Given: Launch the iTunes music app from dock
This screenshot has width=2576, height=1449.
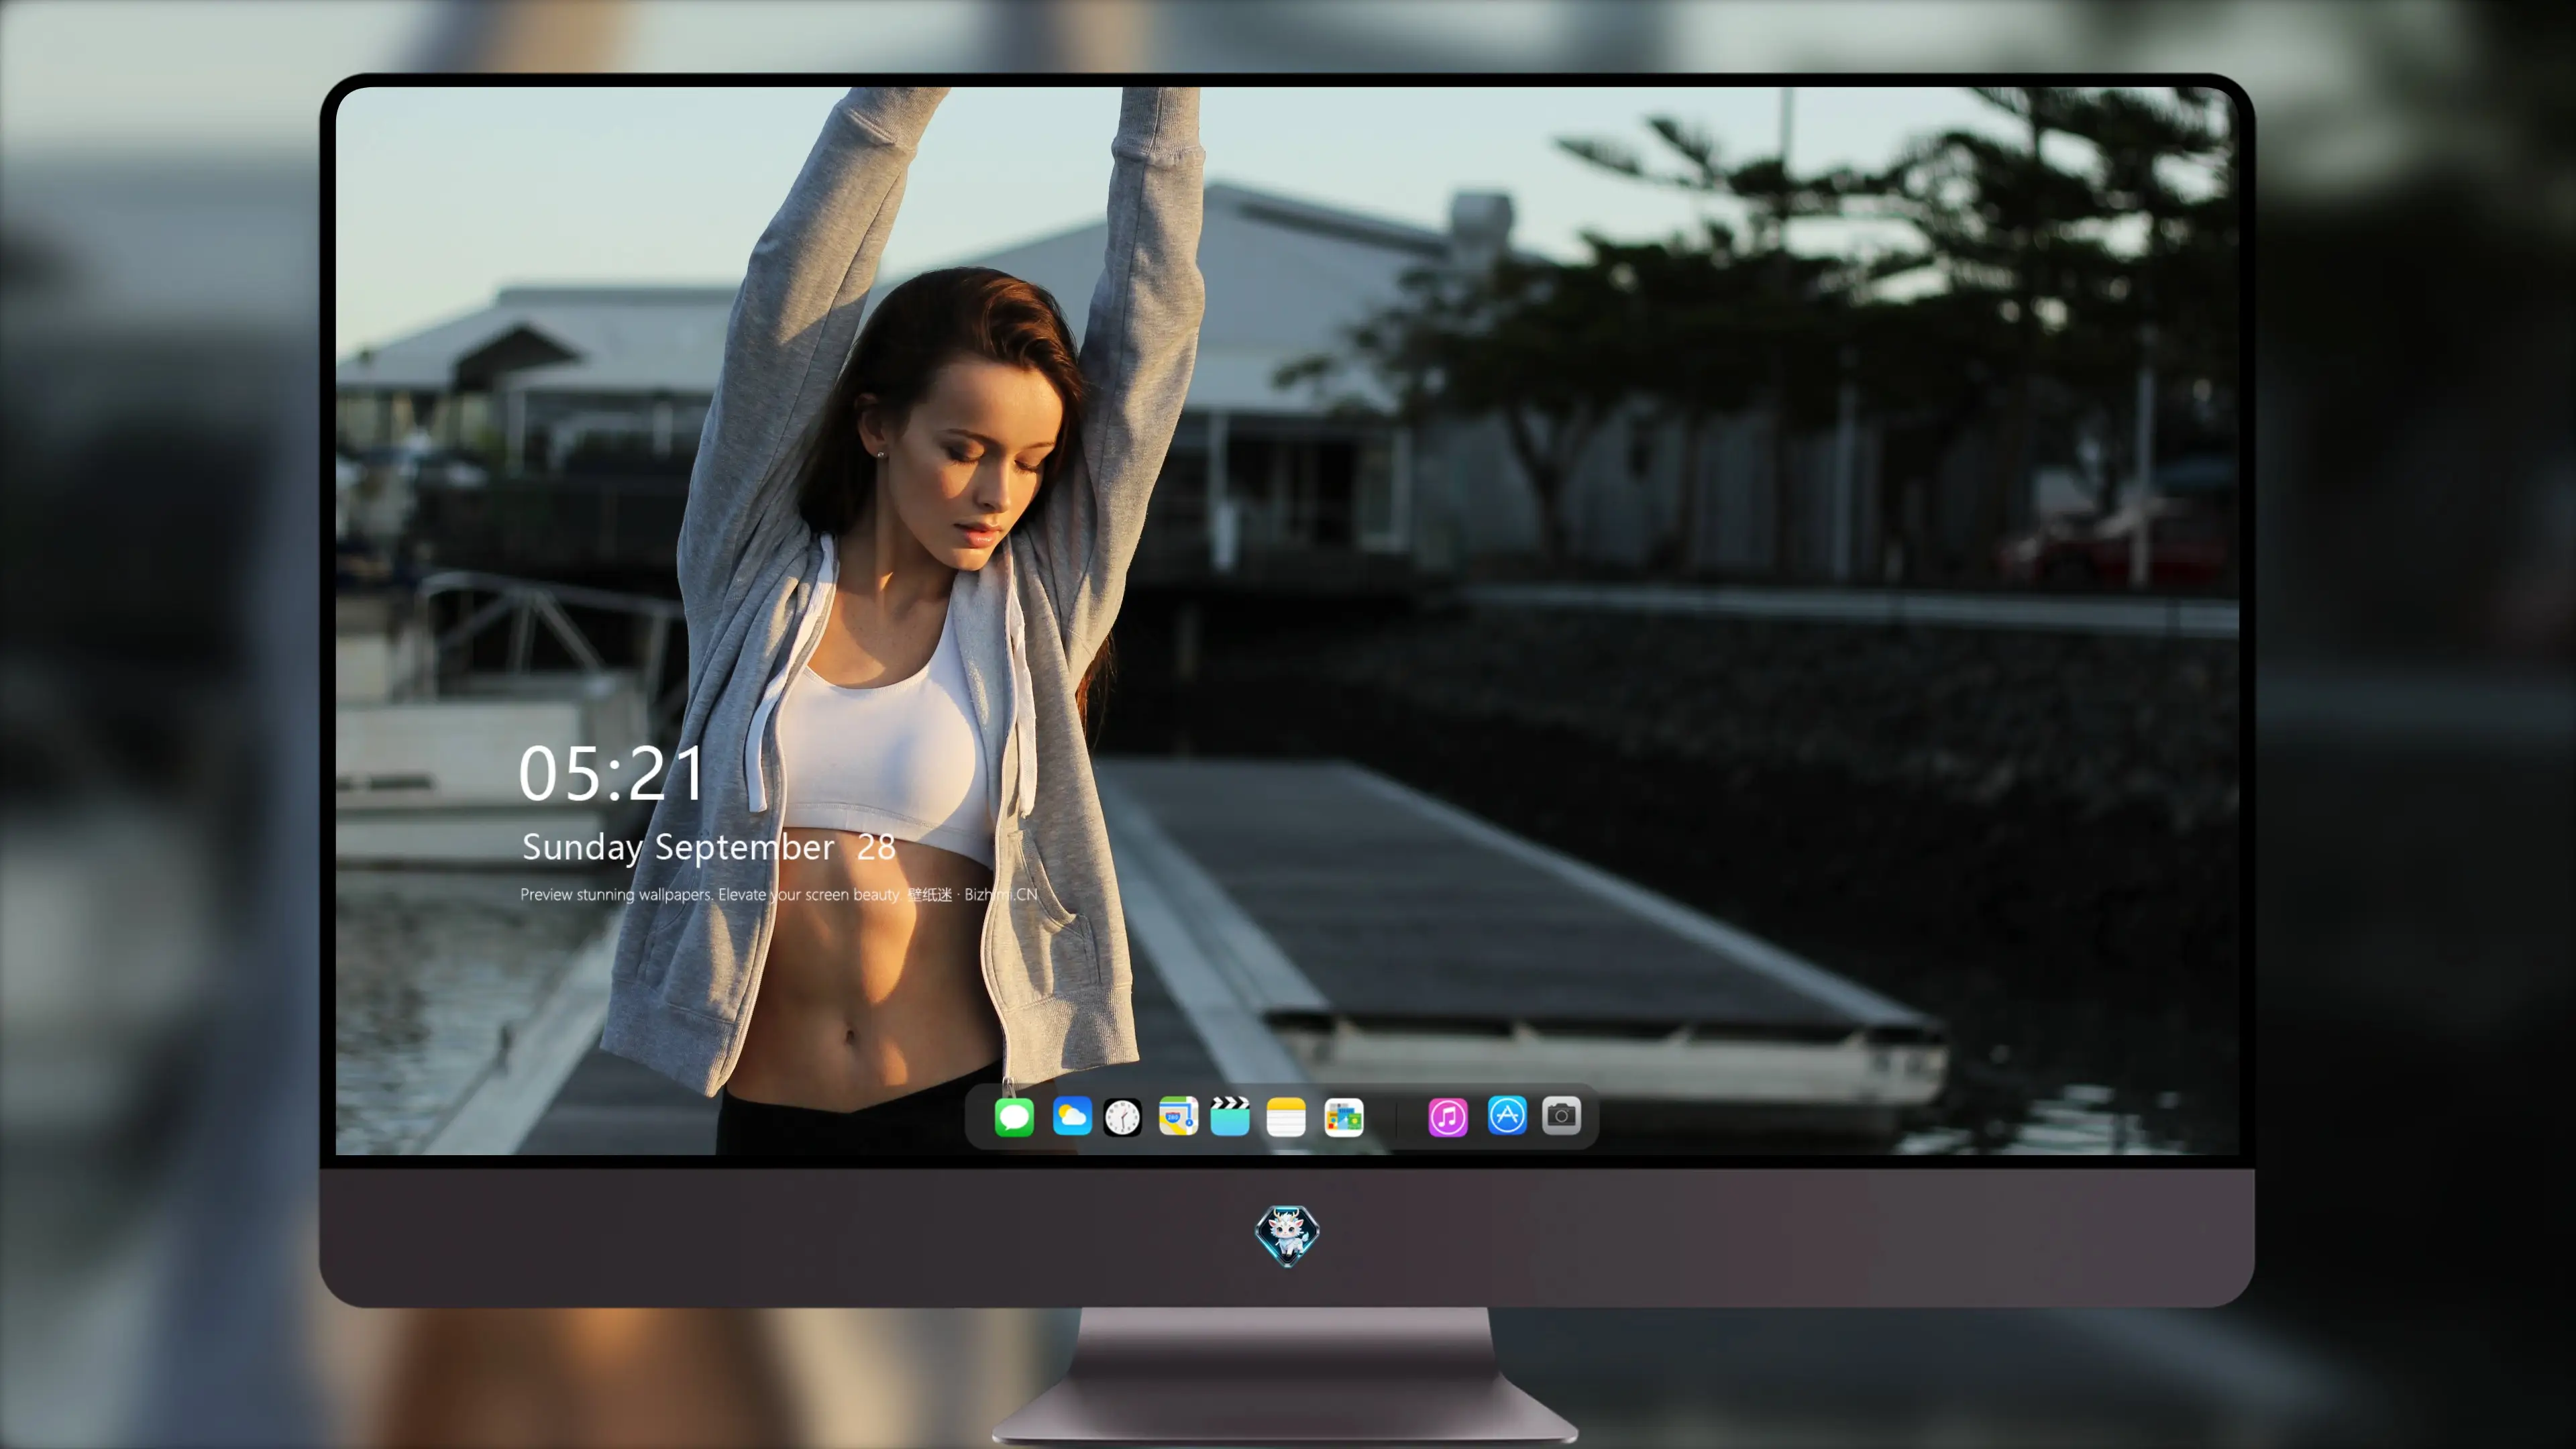Looking at the screenshot, I should pos(1448,1116).
